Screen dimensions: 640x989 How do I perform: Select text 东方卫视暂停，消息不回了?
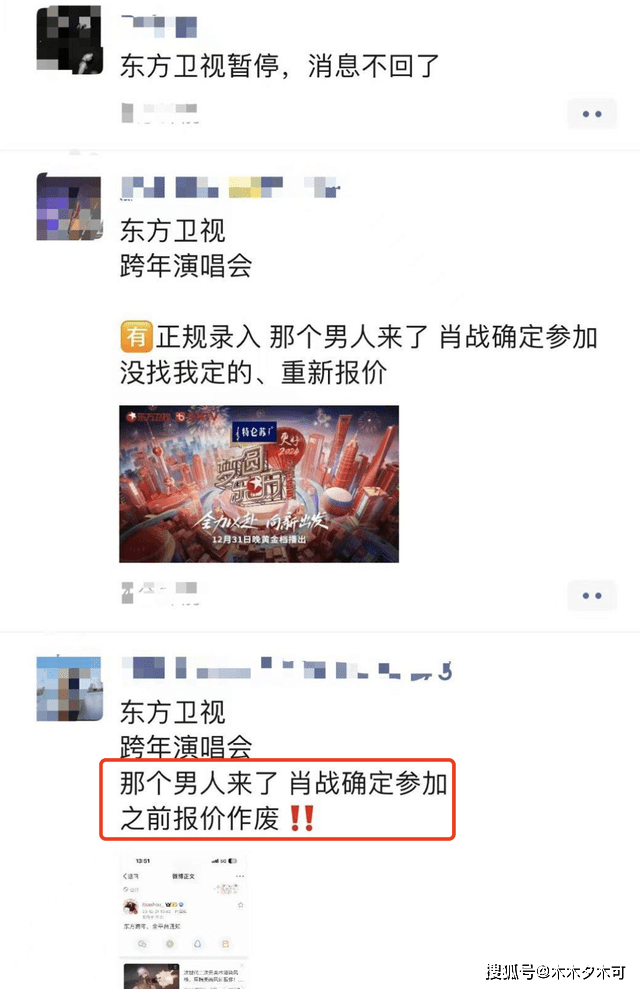[279, 66]
